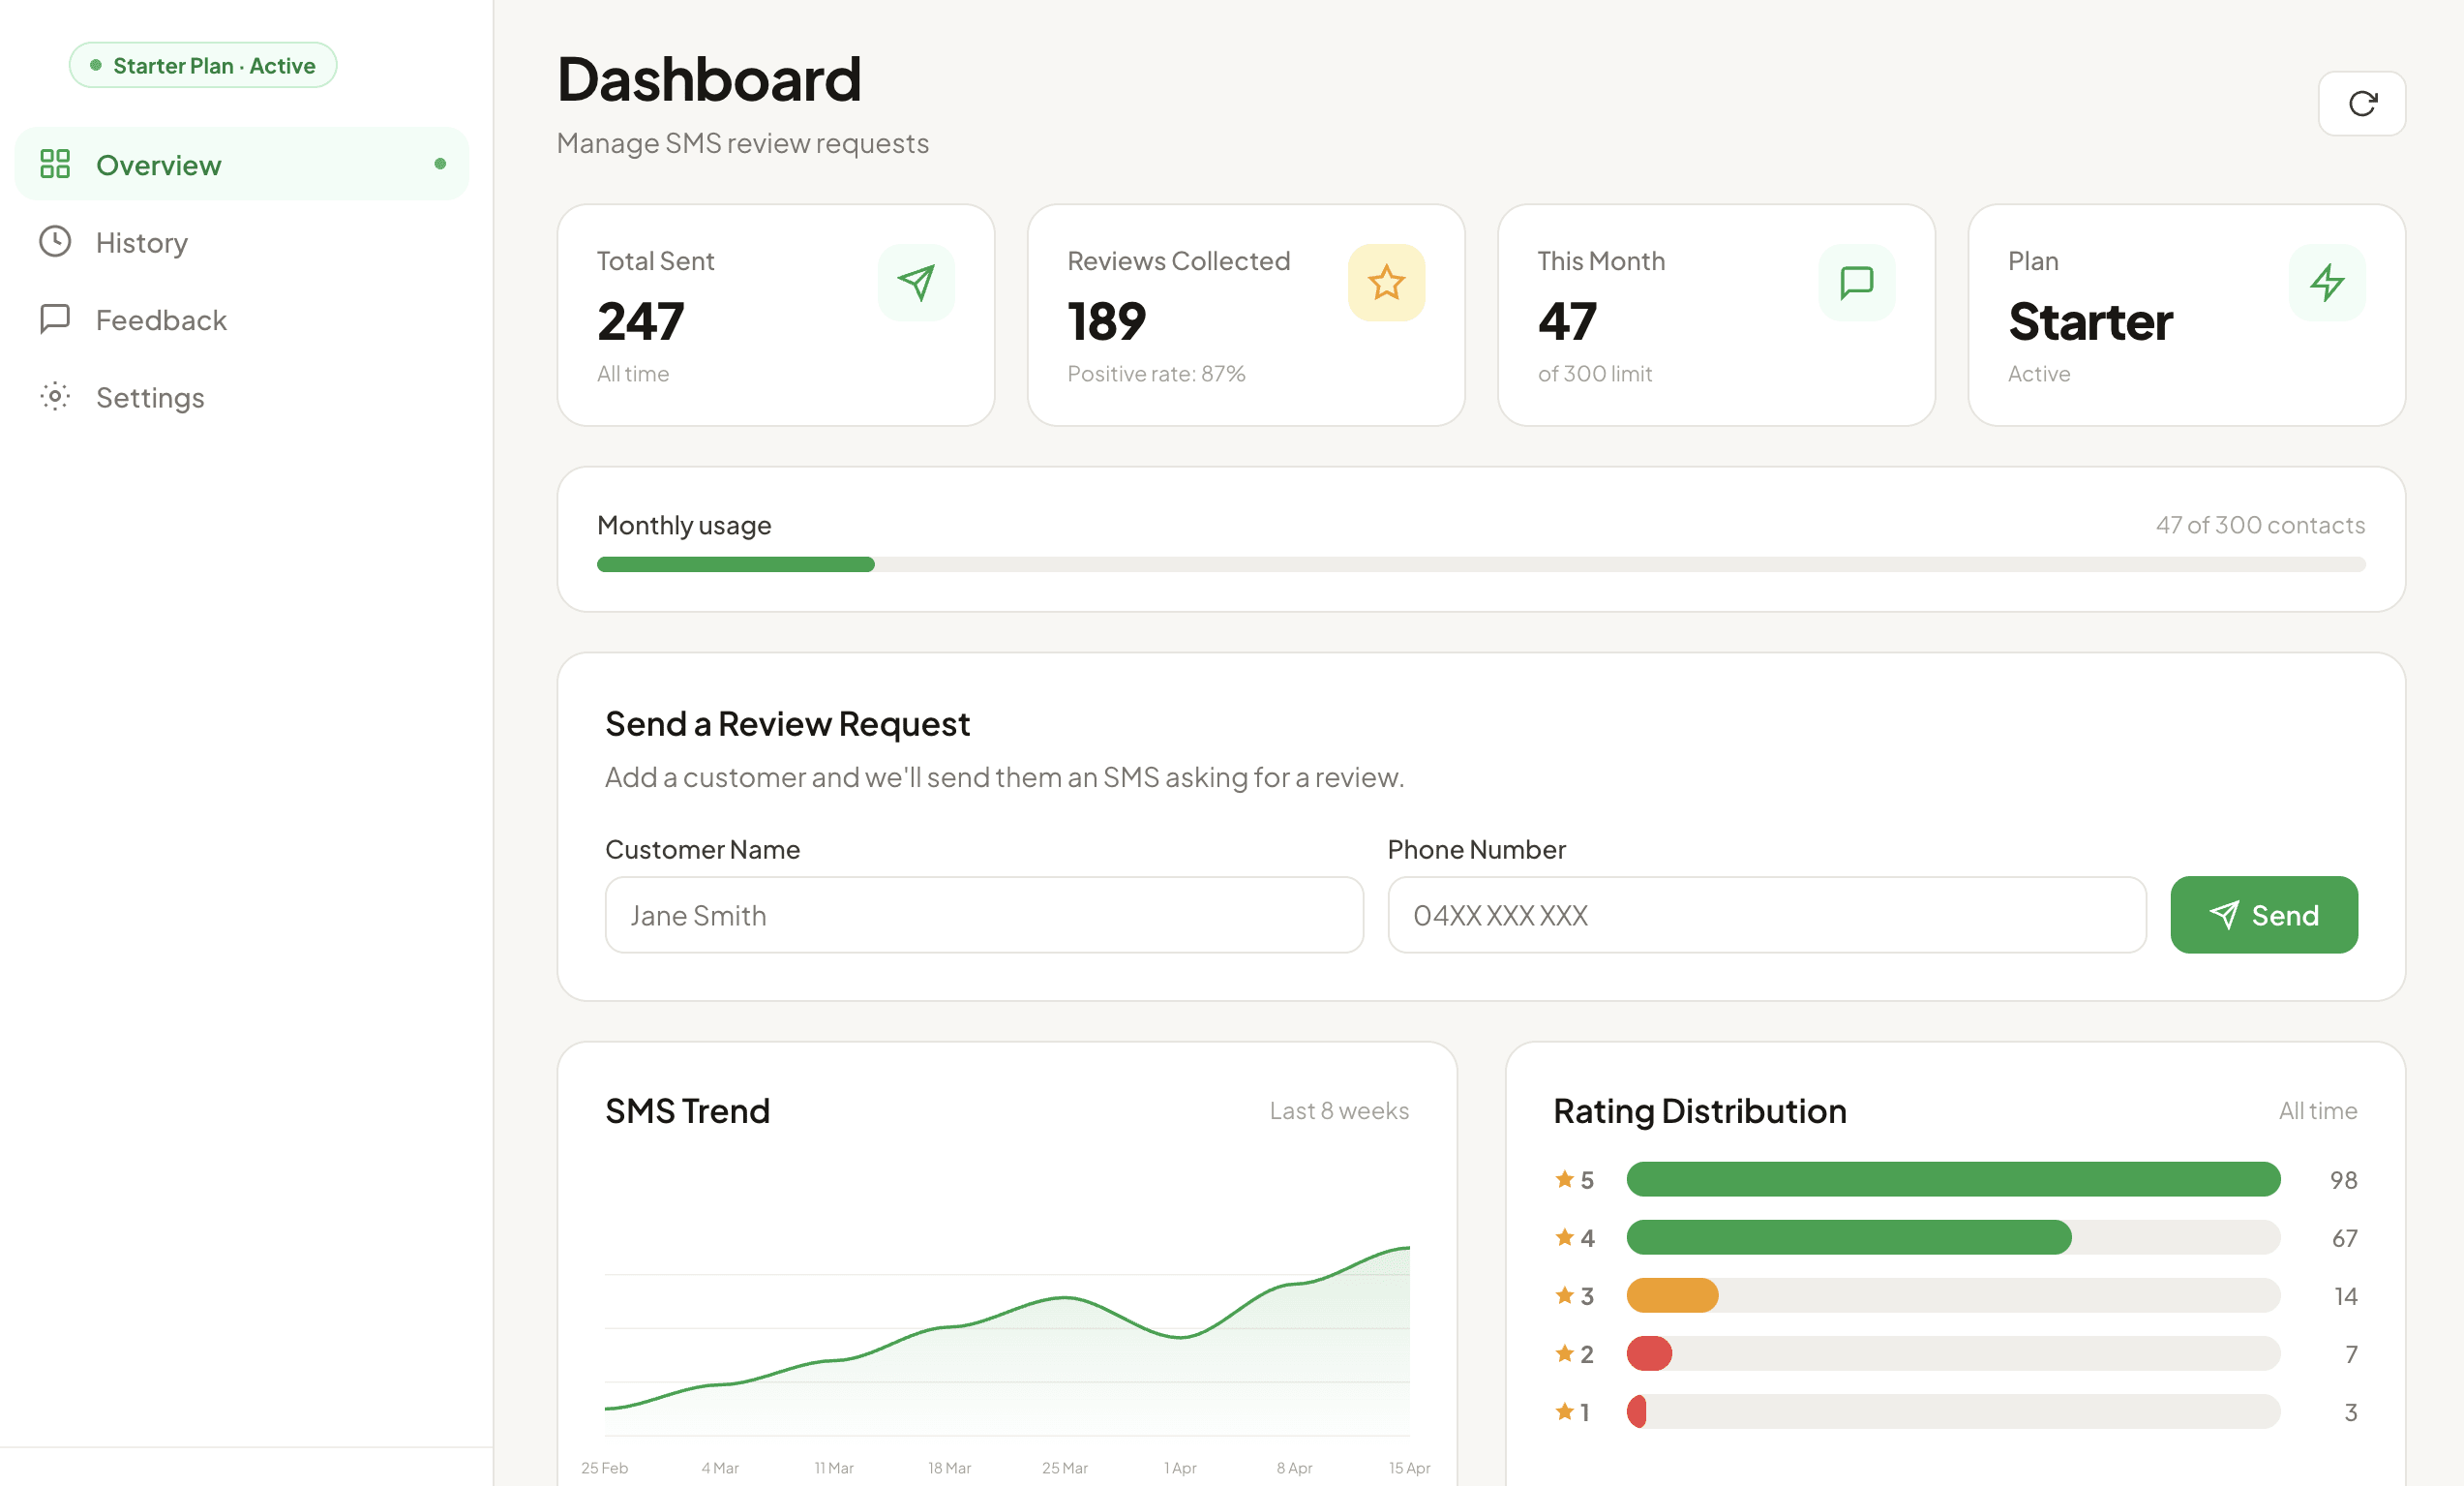Click the Starter Plan Active badge
The width and height of the screenshot is (2464, 1486).
pos(203,64)
